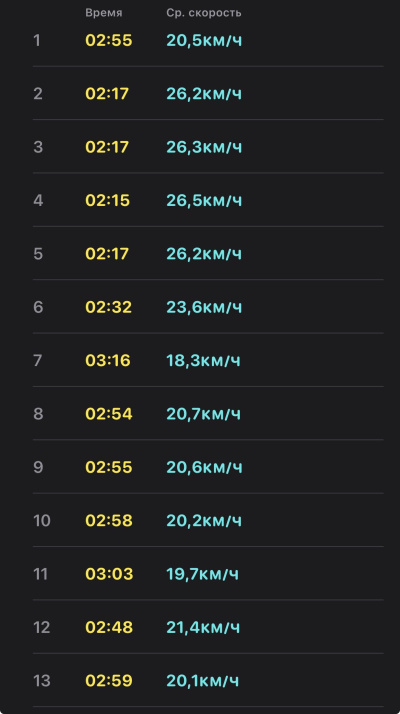Select lap 2 row number

(x=38, y=94)
